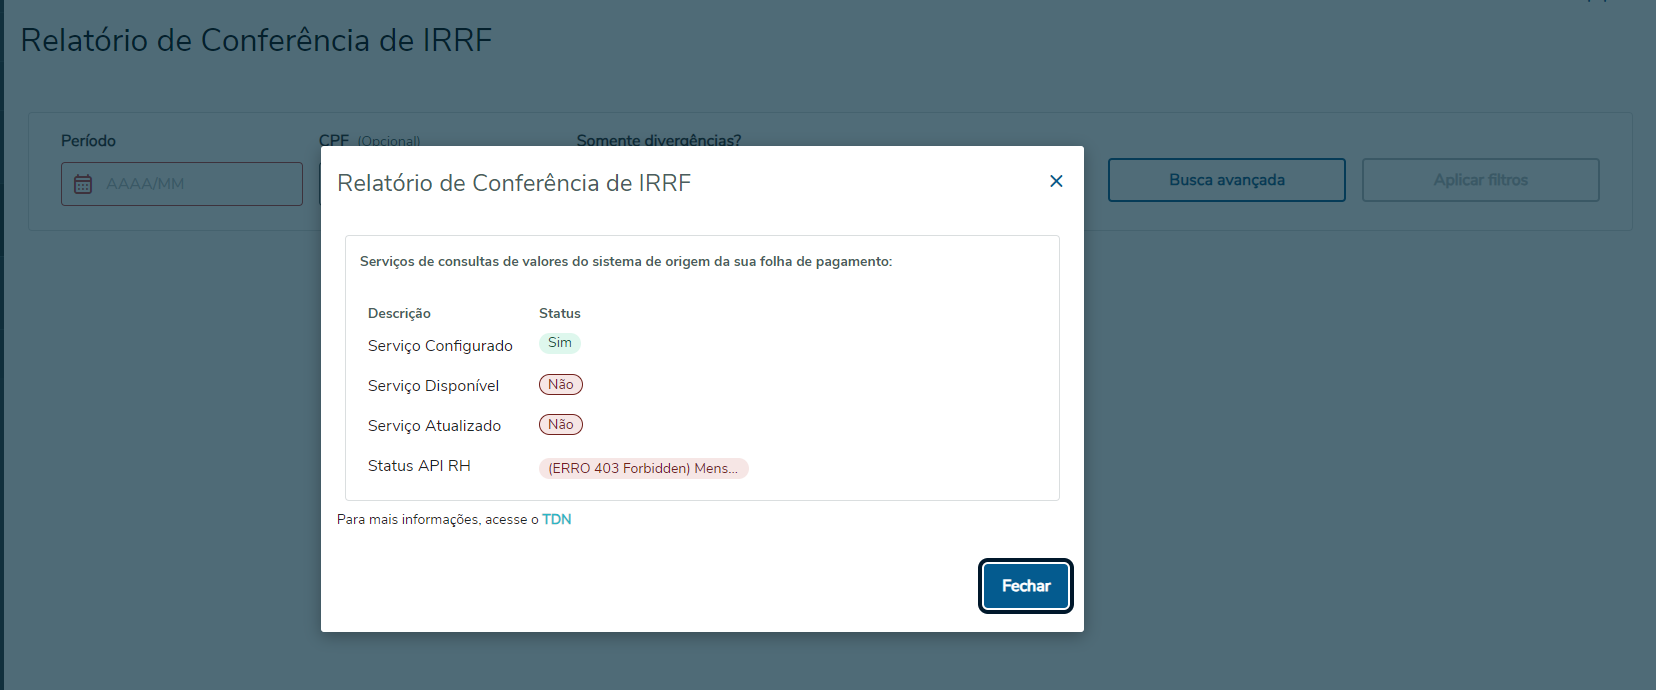1656x690 pixels.
Task: Click Não tag beside Serviço Disponível
Action: [x=561, y=385]
